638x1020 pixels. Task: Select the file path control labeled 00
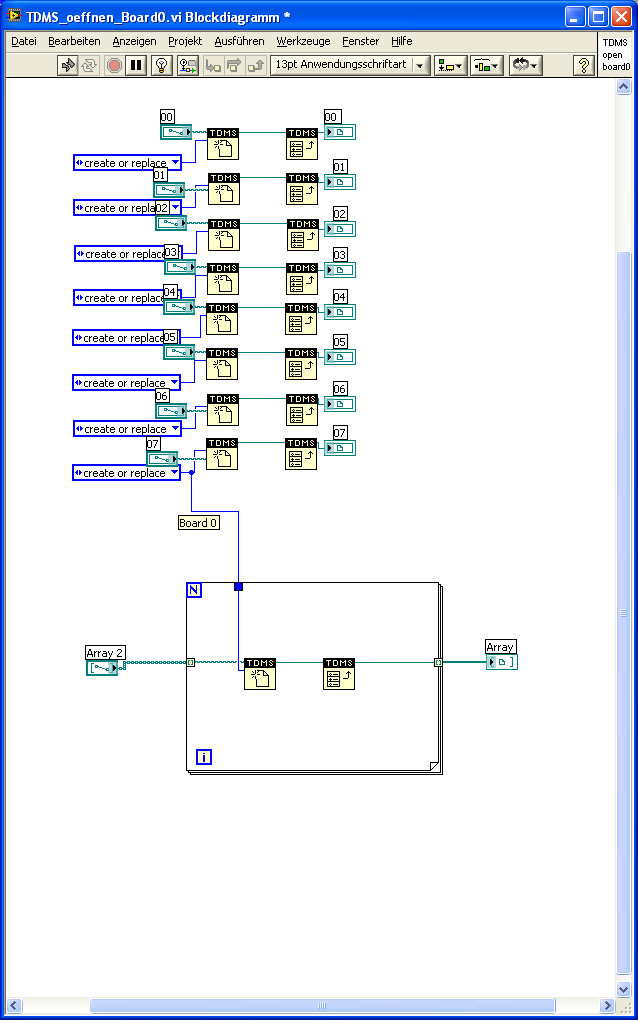176,132
